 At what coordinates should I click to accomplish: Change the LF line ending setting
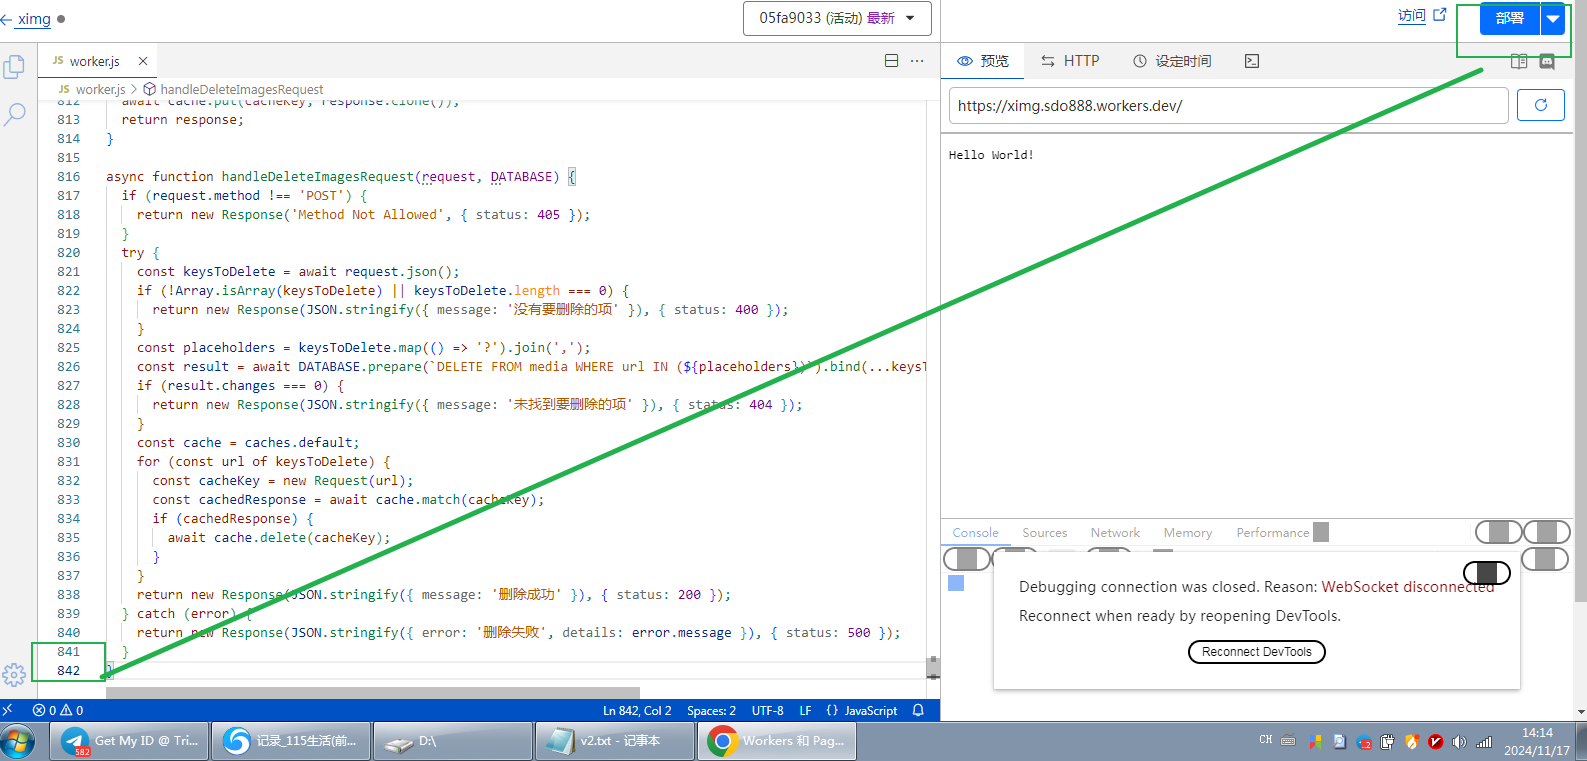click(x=805, y=710)
